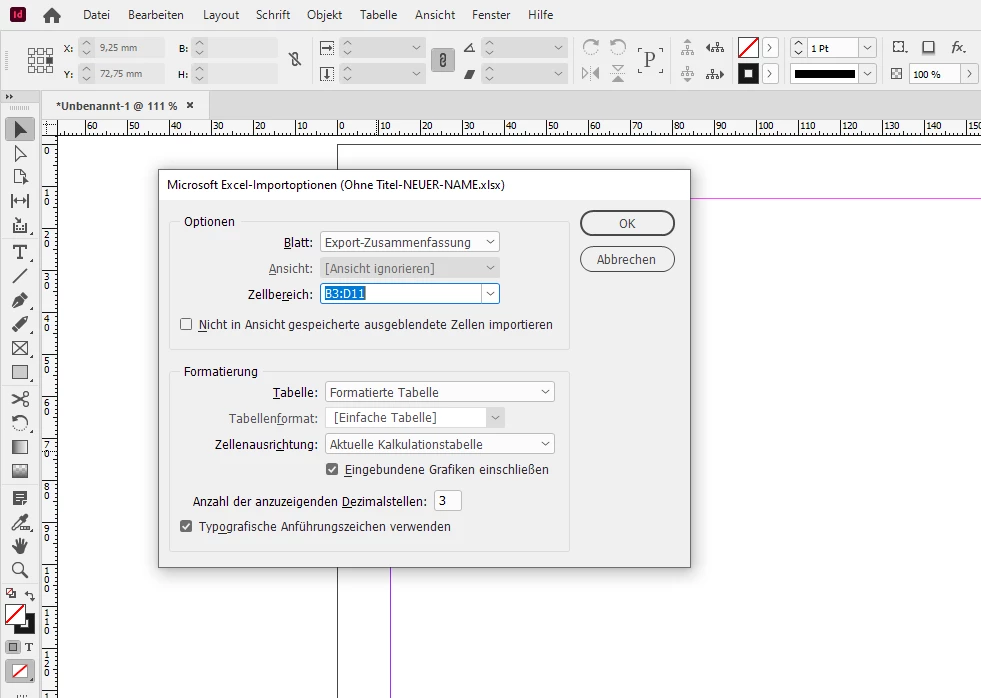Screen dimensions: 981x698
Task: Open the Layout menu
Action: (221, 15)
